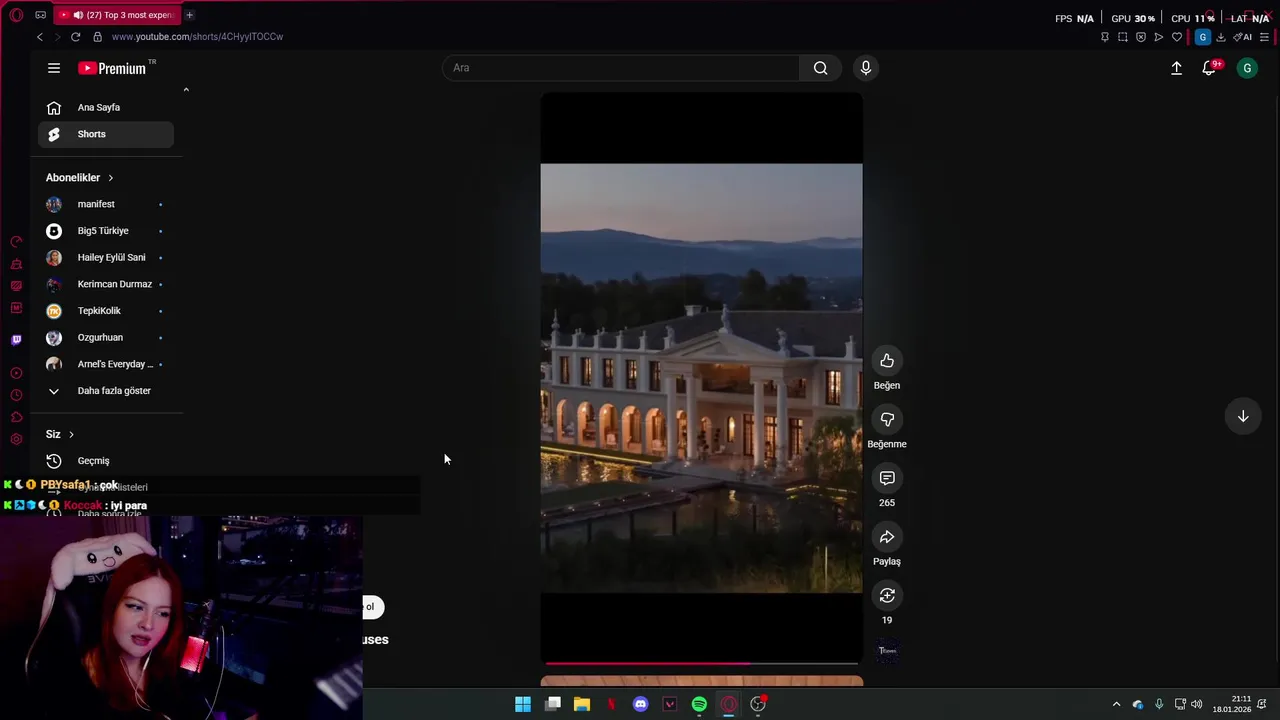Open Opera GX menu logo
This screenshot has width=1280, height=720.
pos(16,15)
